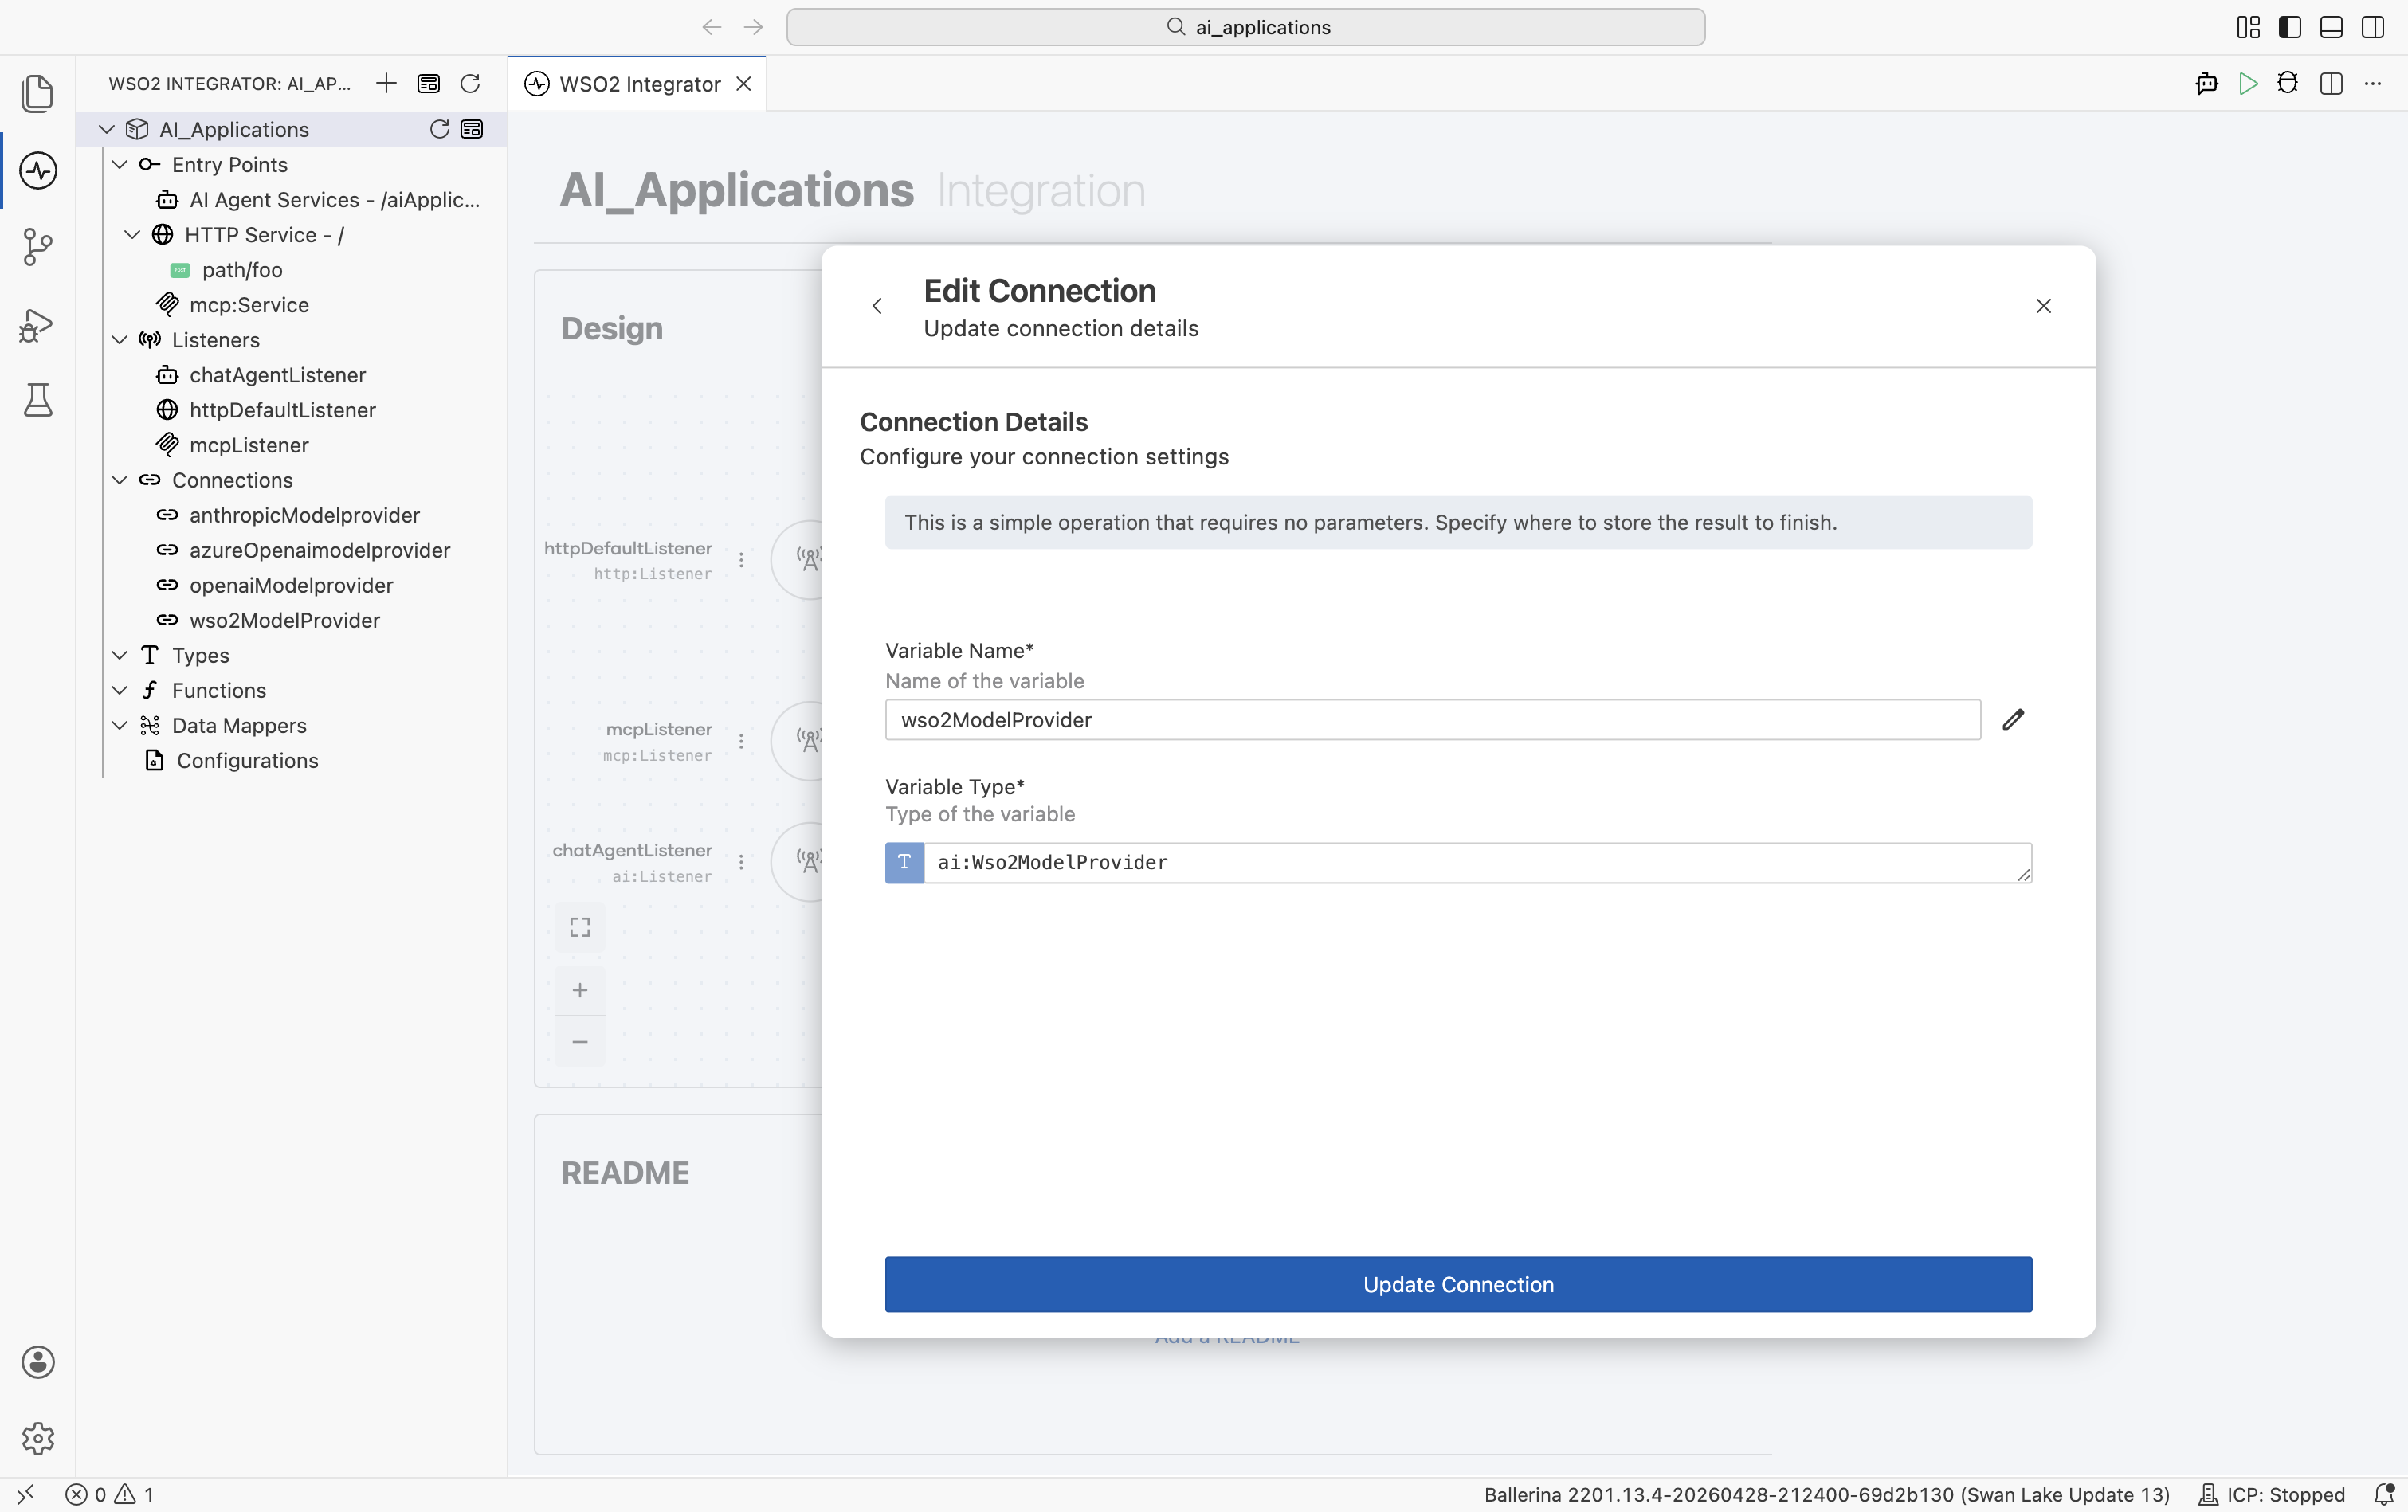
Task: Run the integration with play icon
Action: click(2248, 84)
